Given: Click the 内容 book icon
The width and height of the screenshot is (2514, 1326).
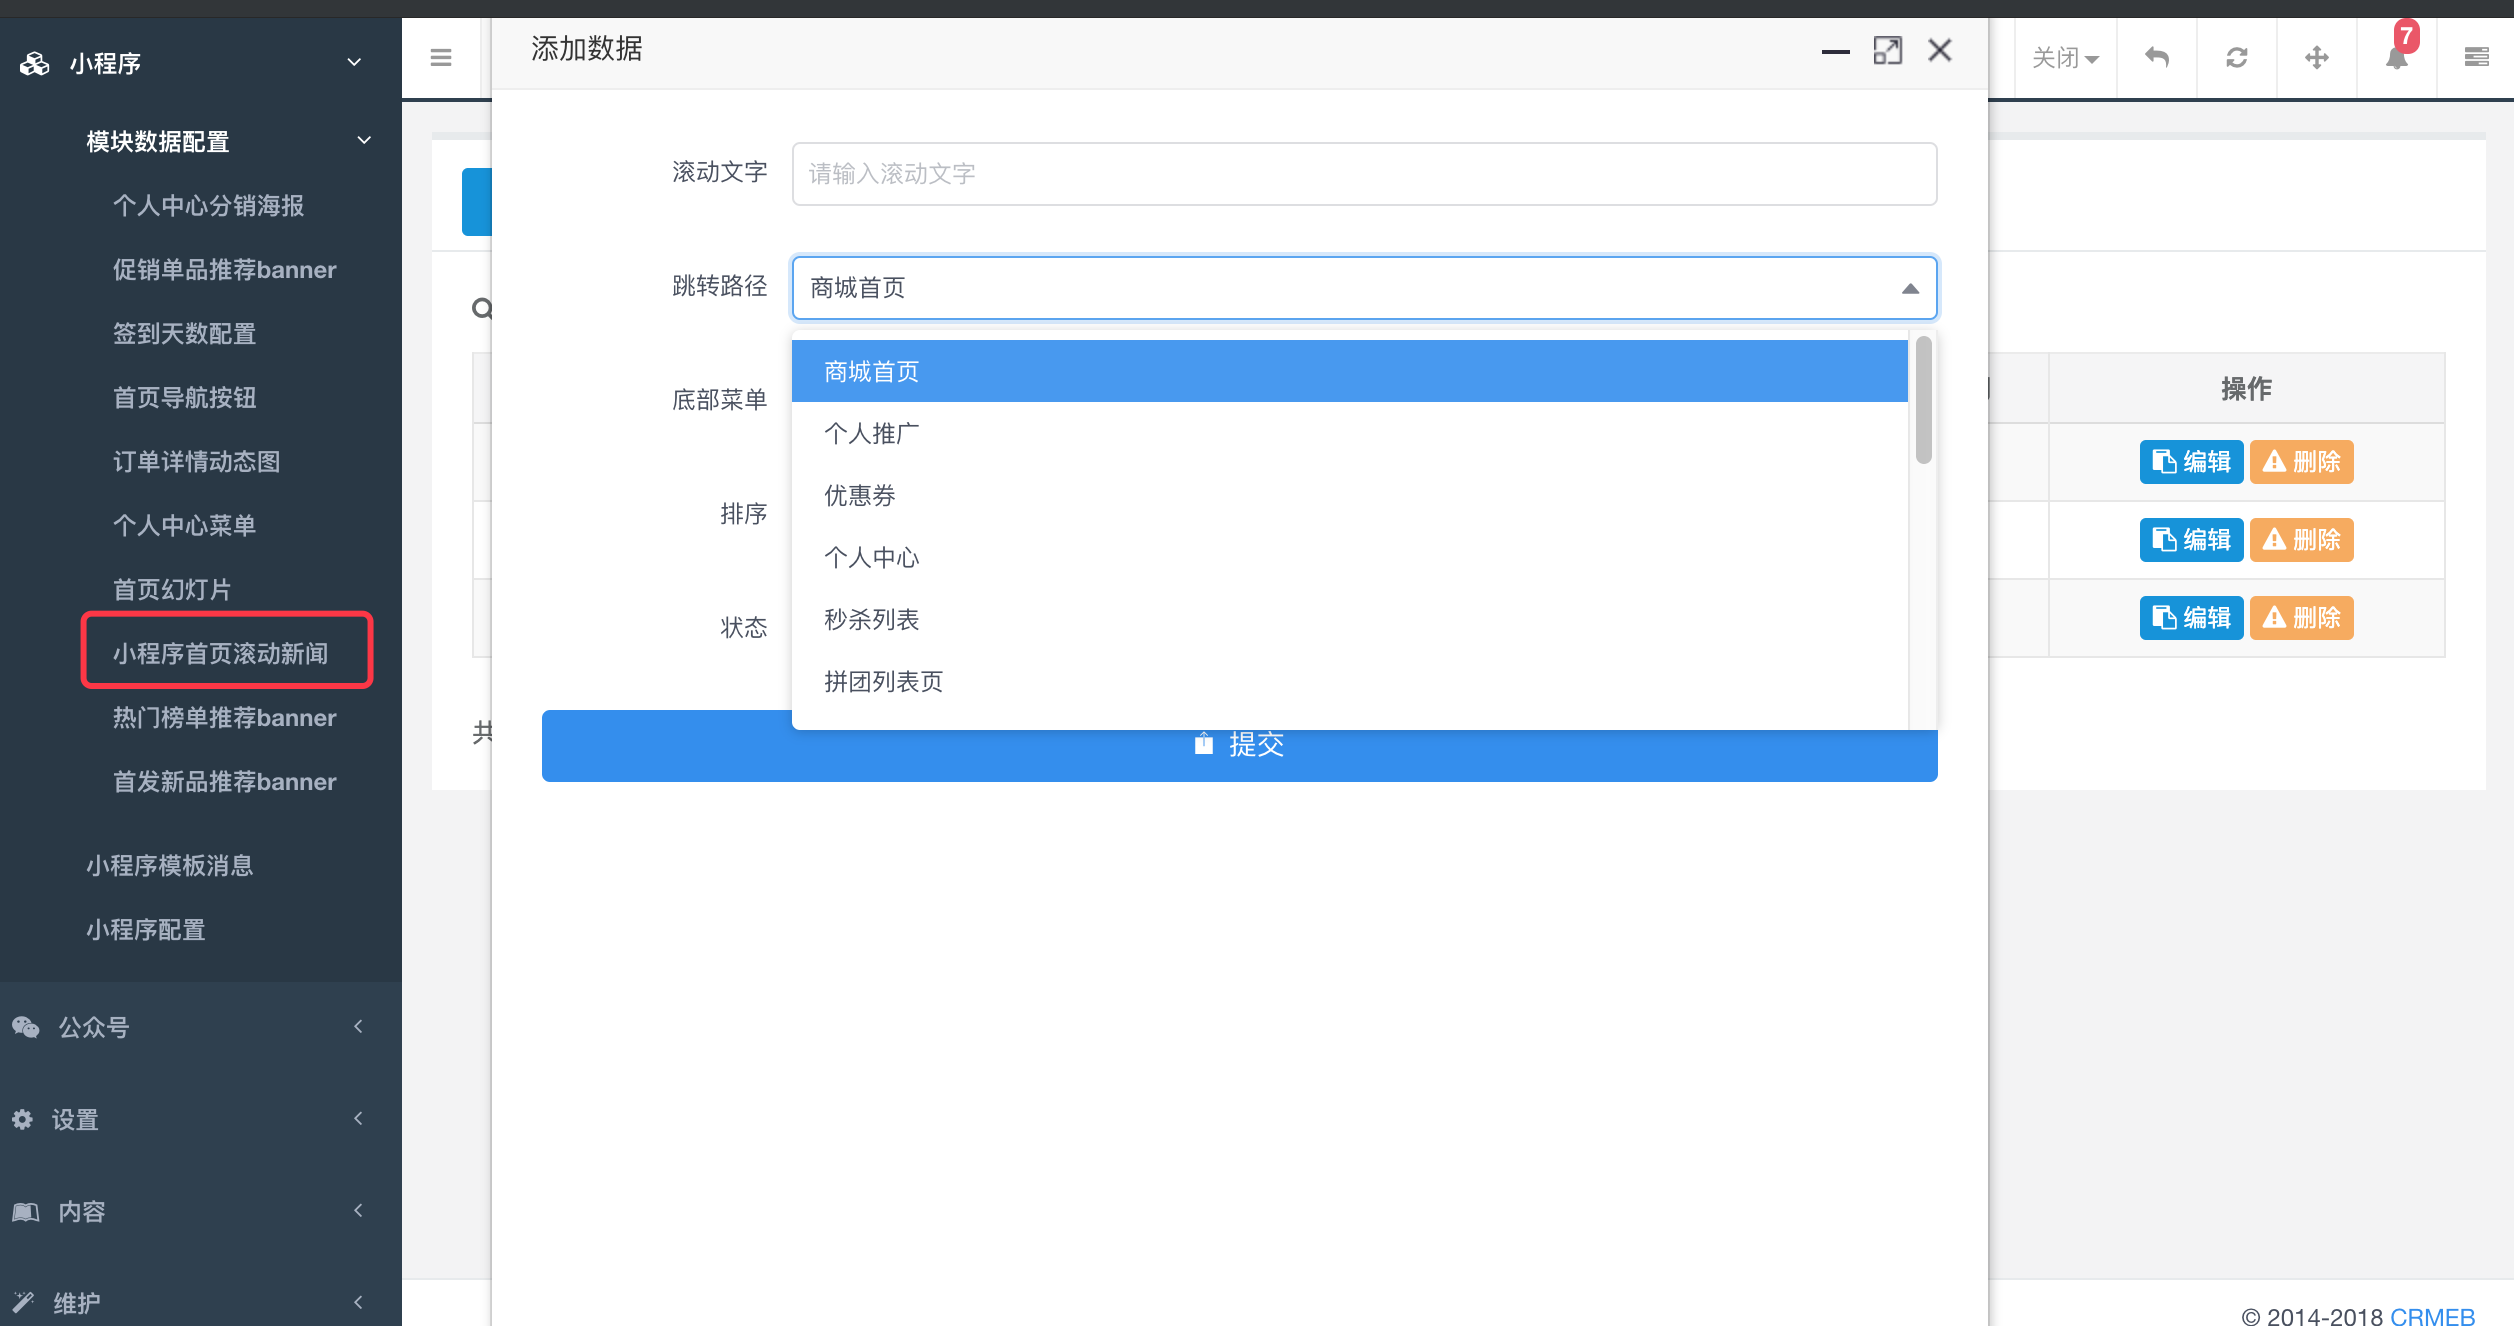Looking at the screenshot, I should 26,1211.
